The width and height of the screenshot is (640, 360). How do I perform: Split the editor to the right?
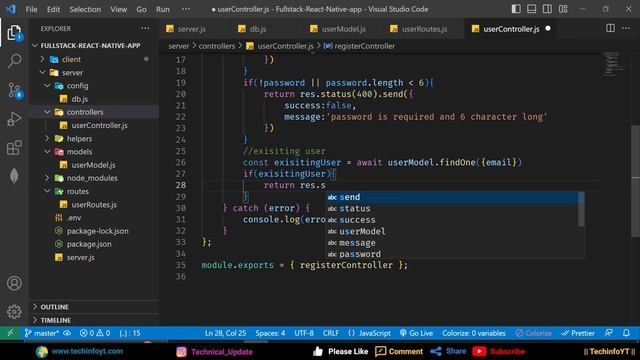coord(610,28)
